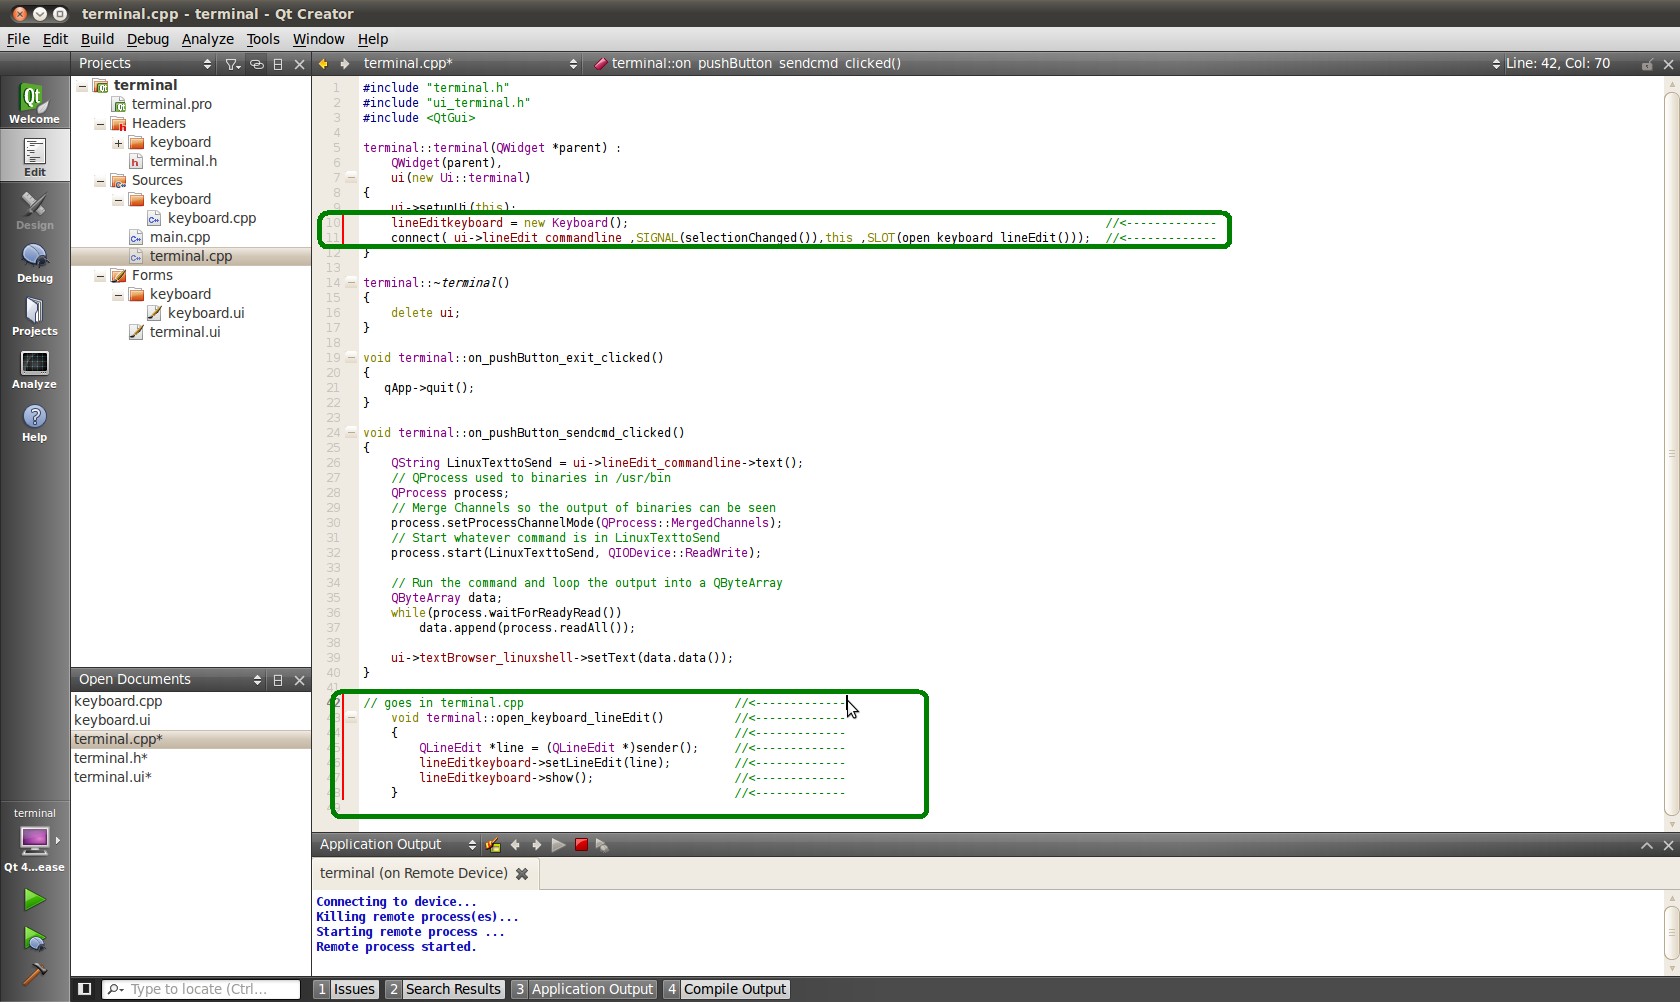Build project with the hammer icon
This screenshot has width=1680, height=1002.
pos(34,973)
